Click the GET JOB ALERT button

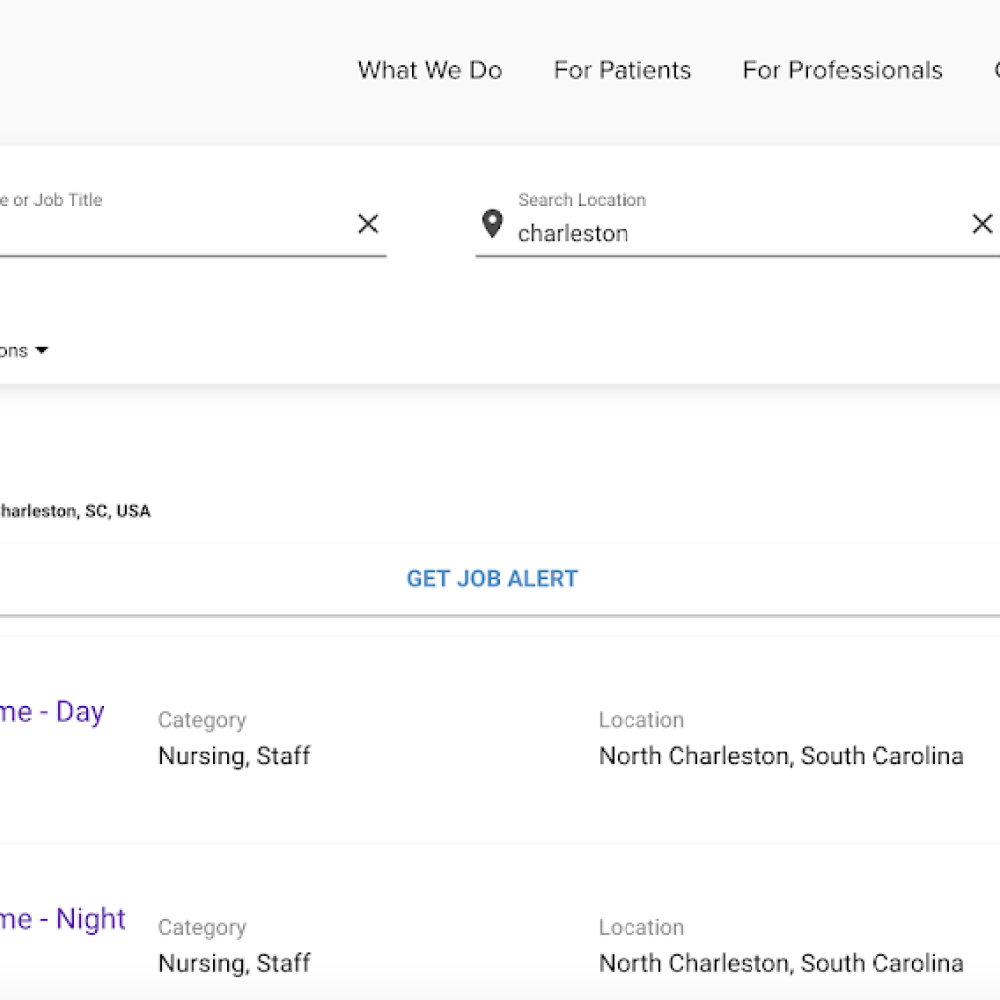click(x=492, y=579)
